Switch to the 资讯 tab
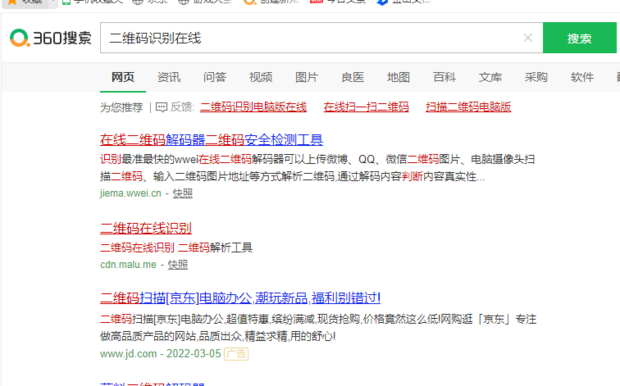This screenshot has width=620, height=386. tap(169, 77)
